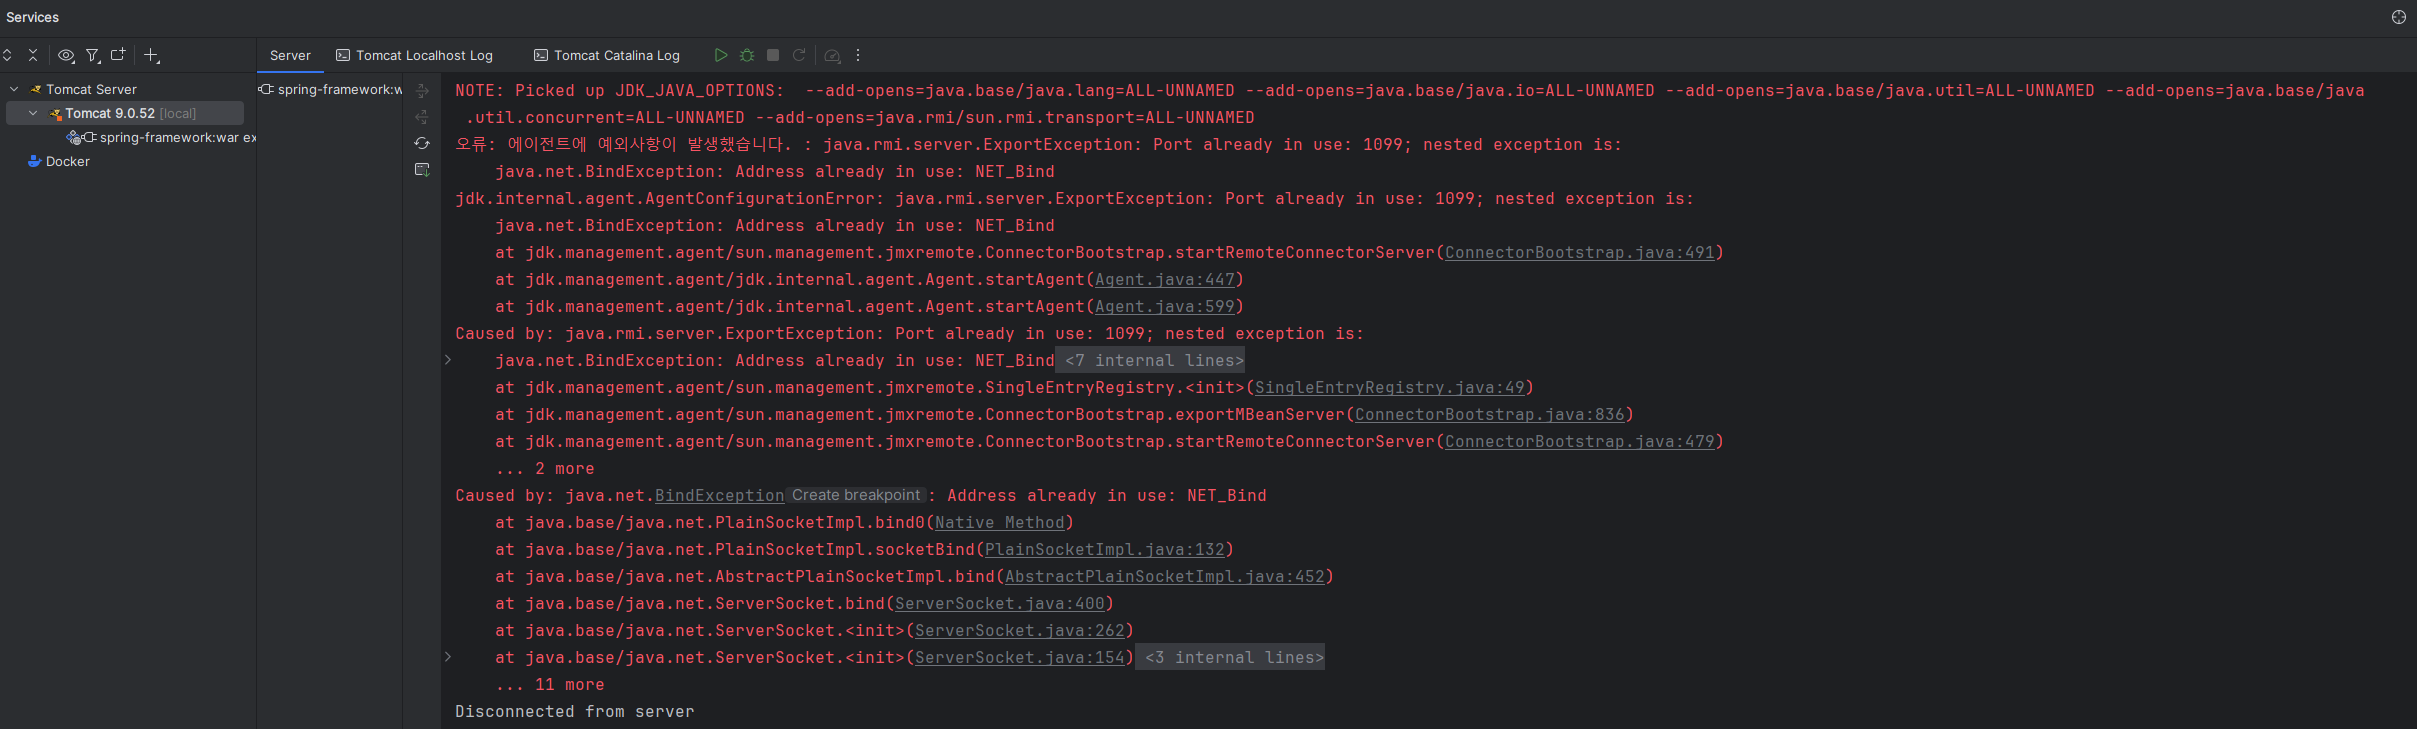Screen dimensions: 2417x729
Task: Toggle View Options with the eye icon
Action: 66,55
